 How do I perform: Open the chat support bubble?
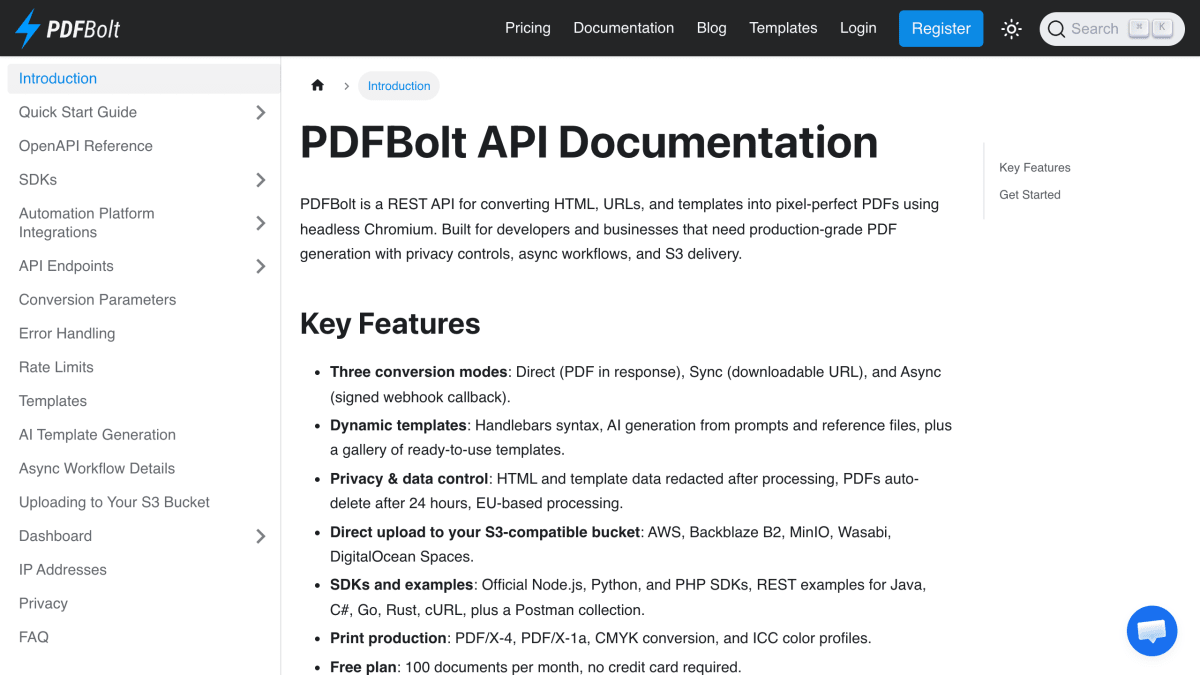(x=1152, y=631)
